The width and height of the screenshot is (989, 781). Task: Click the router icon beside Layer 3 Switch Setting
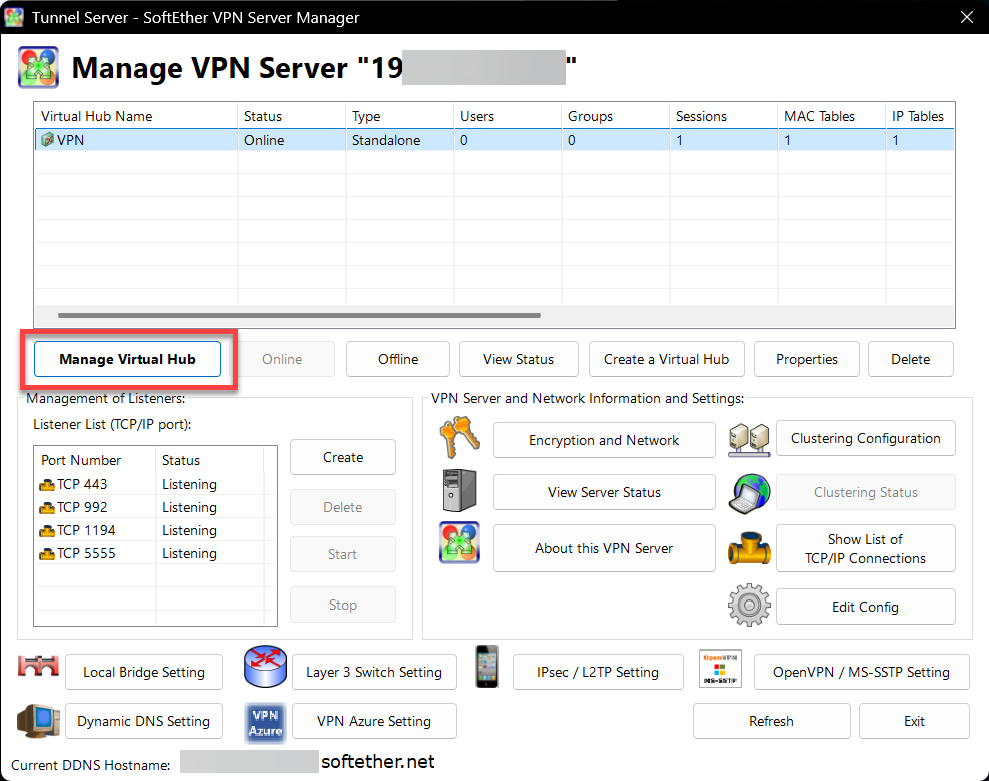pyautogui.click(x=266, y=666)
